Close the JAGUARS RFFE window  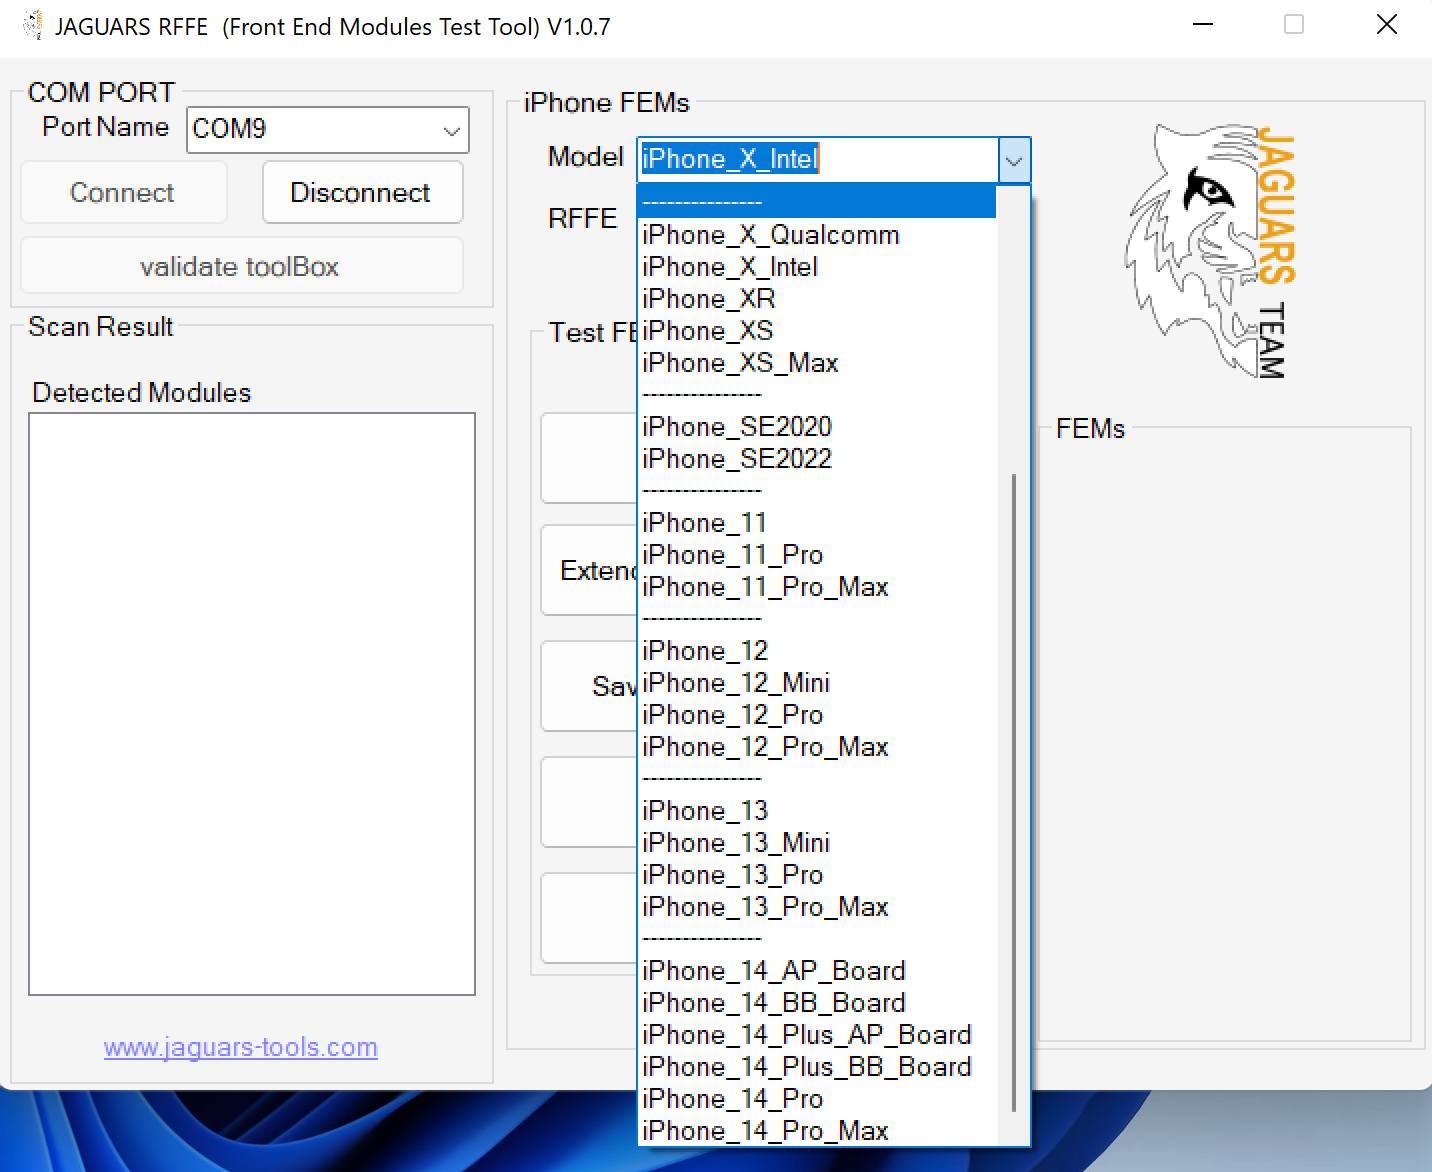click(x=1386, y=25)
